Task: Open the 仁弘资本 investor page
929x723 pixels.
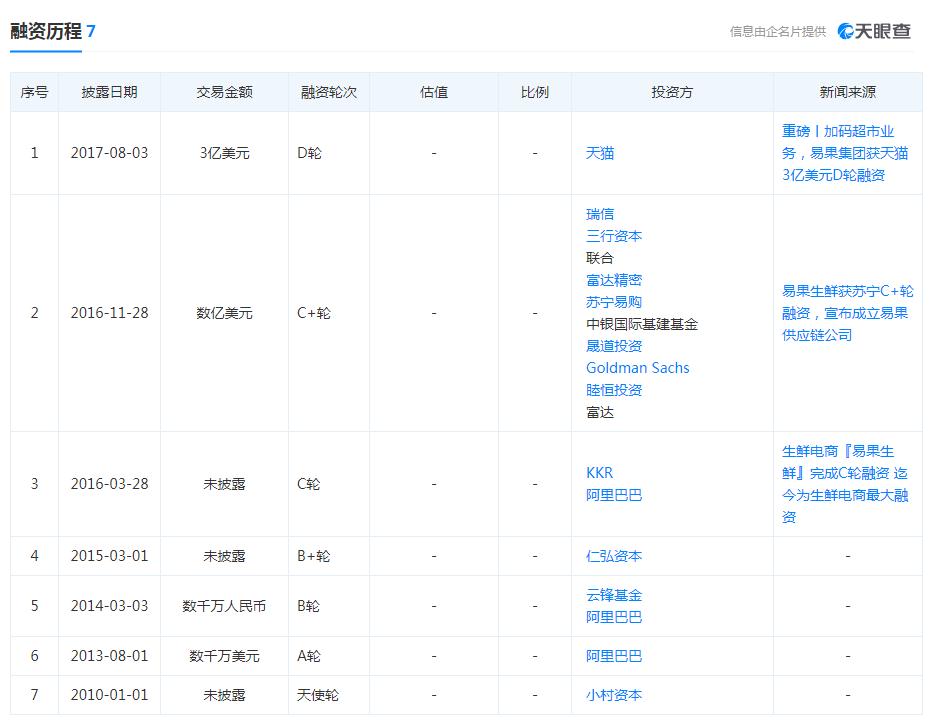Action: click(x=613, y=557)
